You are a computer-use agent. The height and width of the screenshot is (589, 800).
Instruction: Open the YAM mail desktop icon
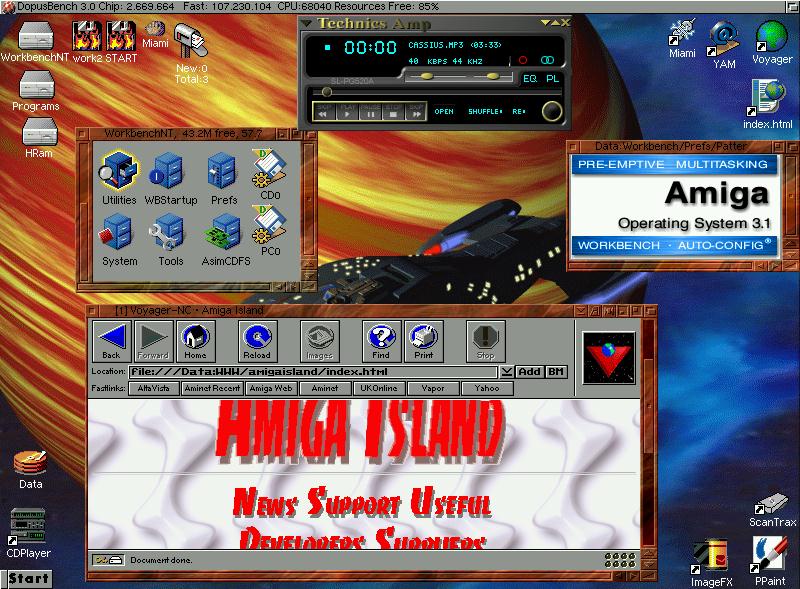coord(724,38)
